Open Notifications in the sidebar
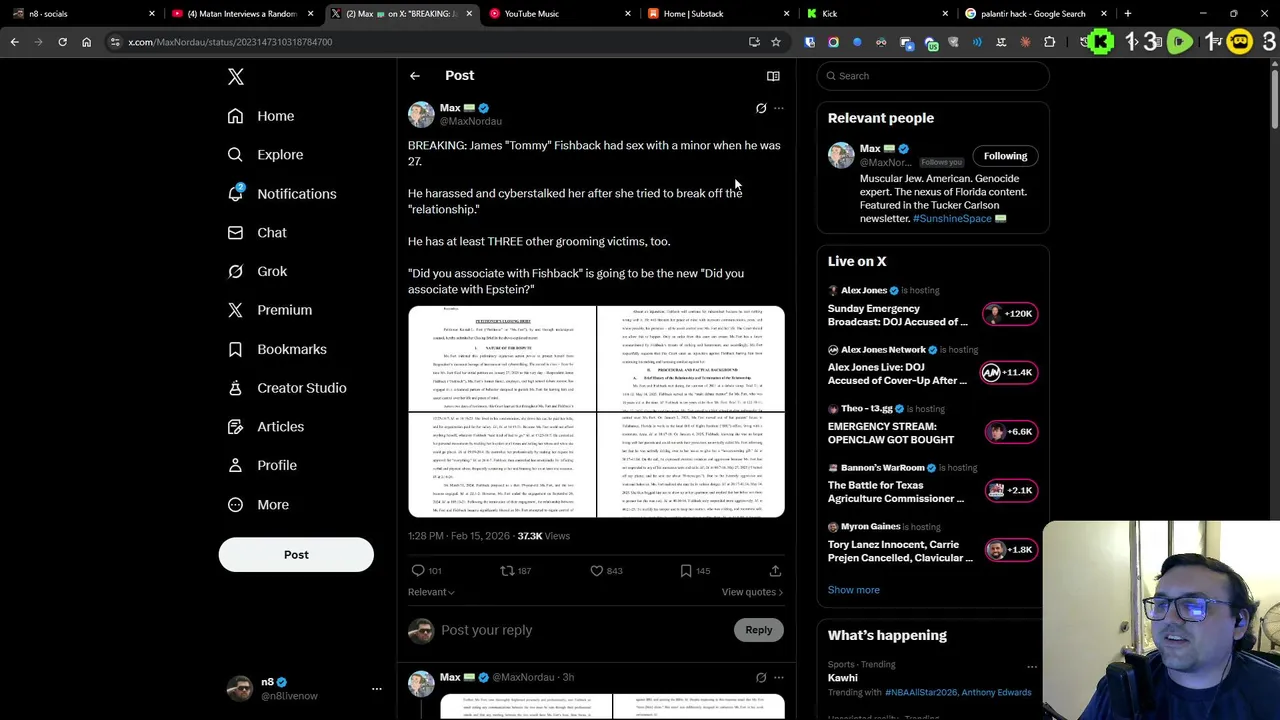This screenshot has width=1280, height=720. [282, 194]
